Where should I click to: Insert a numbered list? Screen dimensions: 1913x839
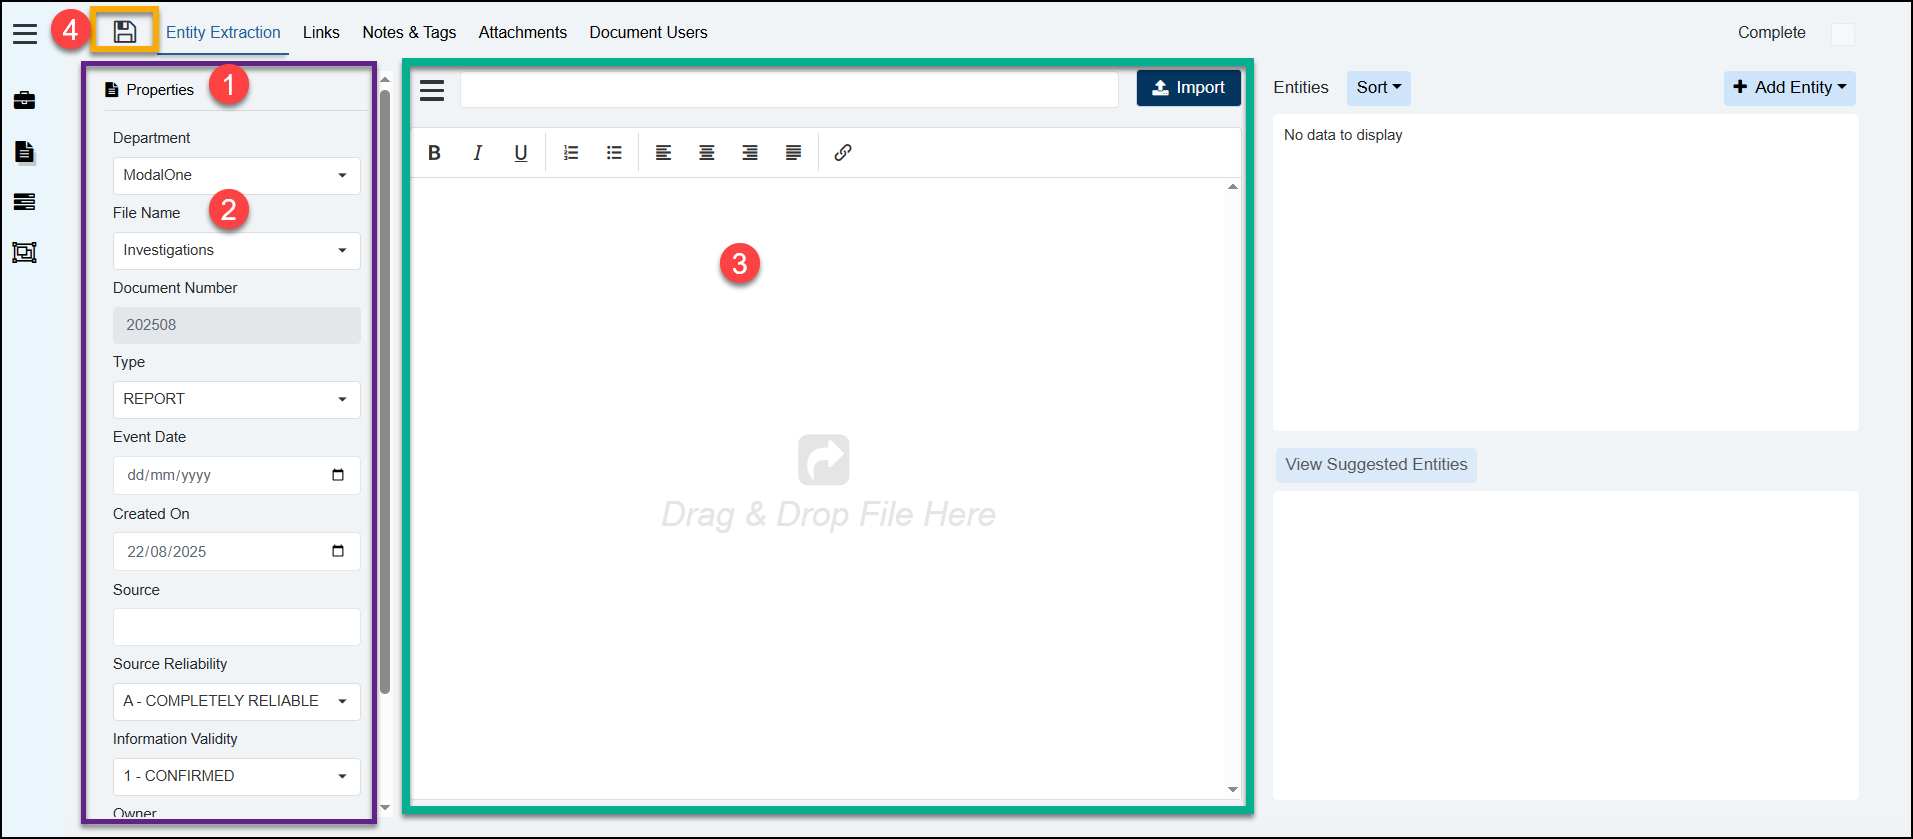point(570,153)
